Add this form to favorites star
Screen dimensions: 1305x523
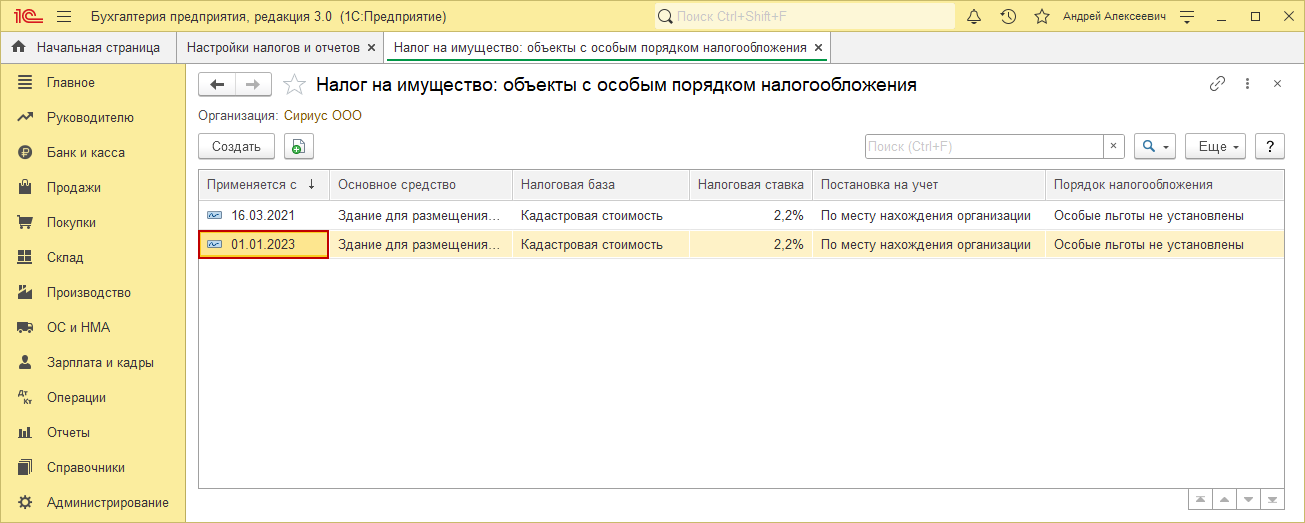[x=294, y=85]
